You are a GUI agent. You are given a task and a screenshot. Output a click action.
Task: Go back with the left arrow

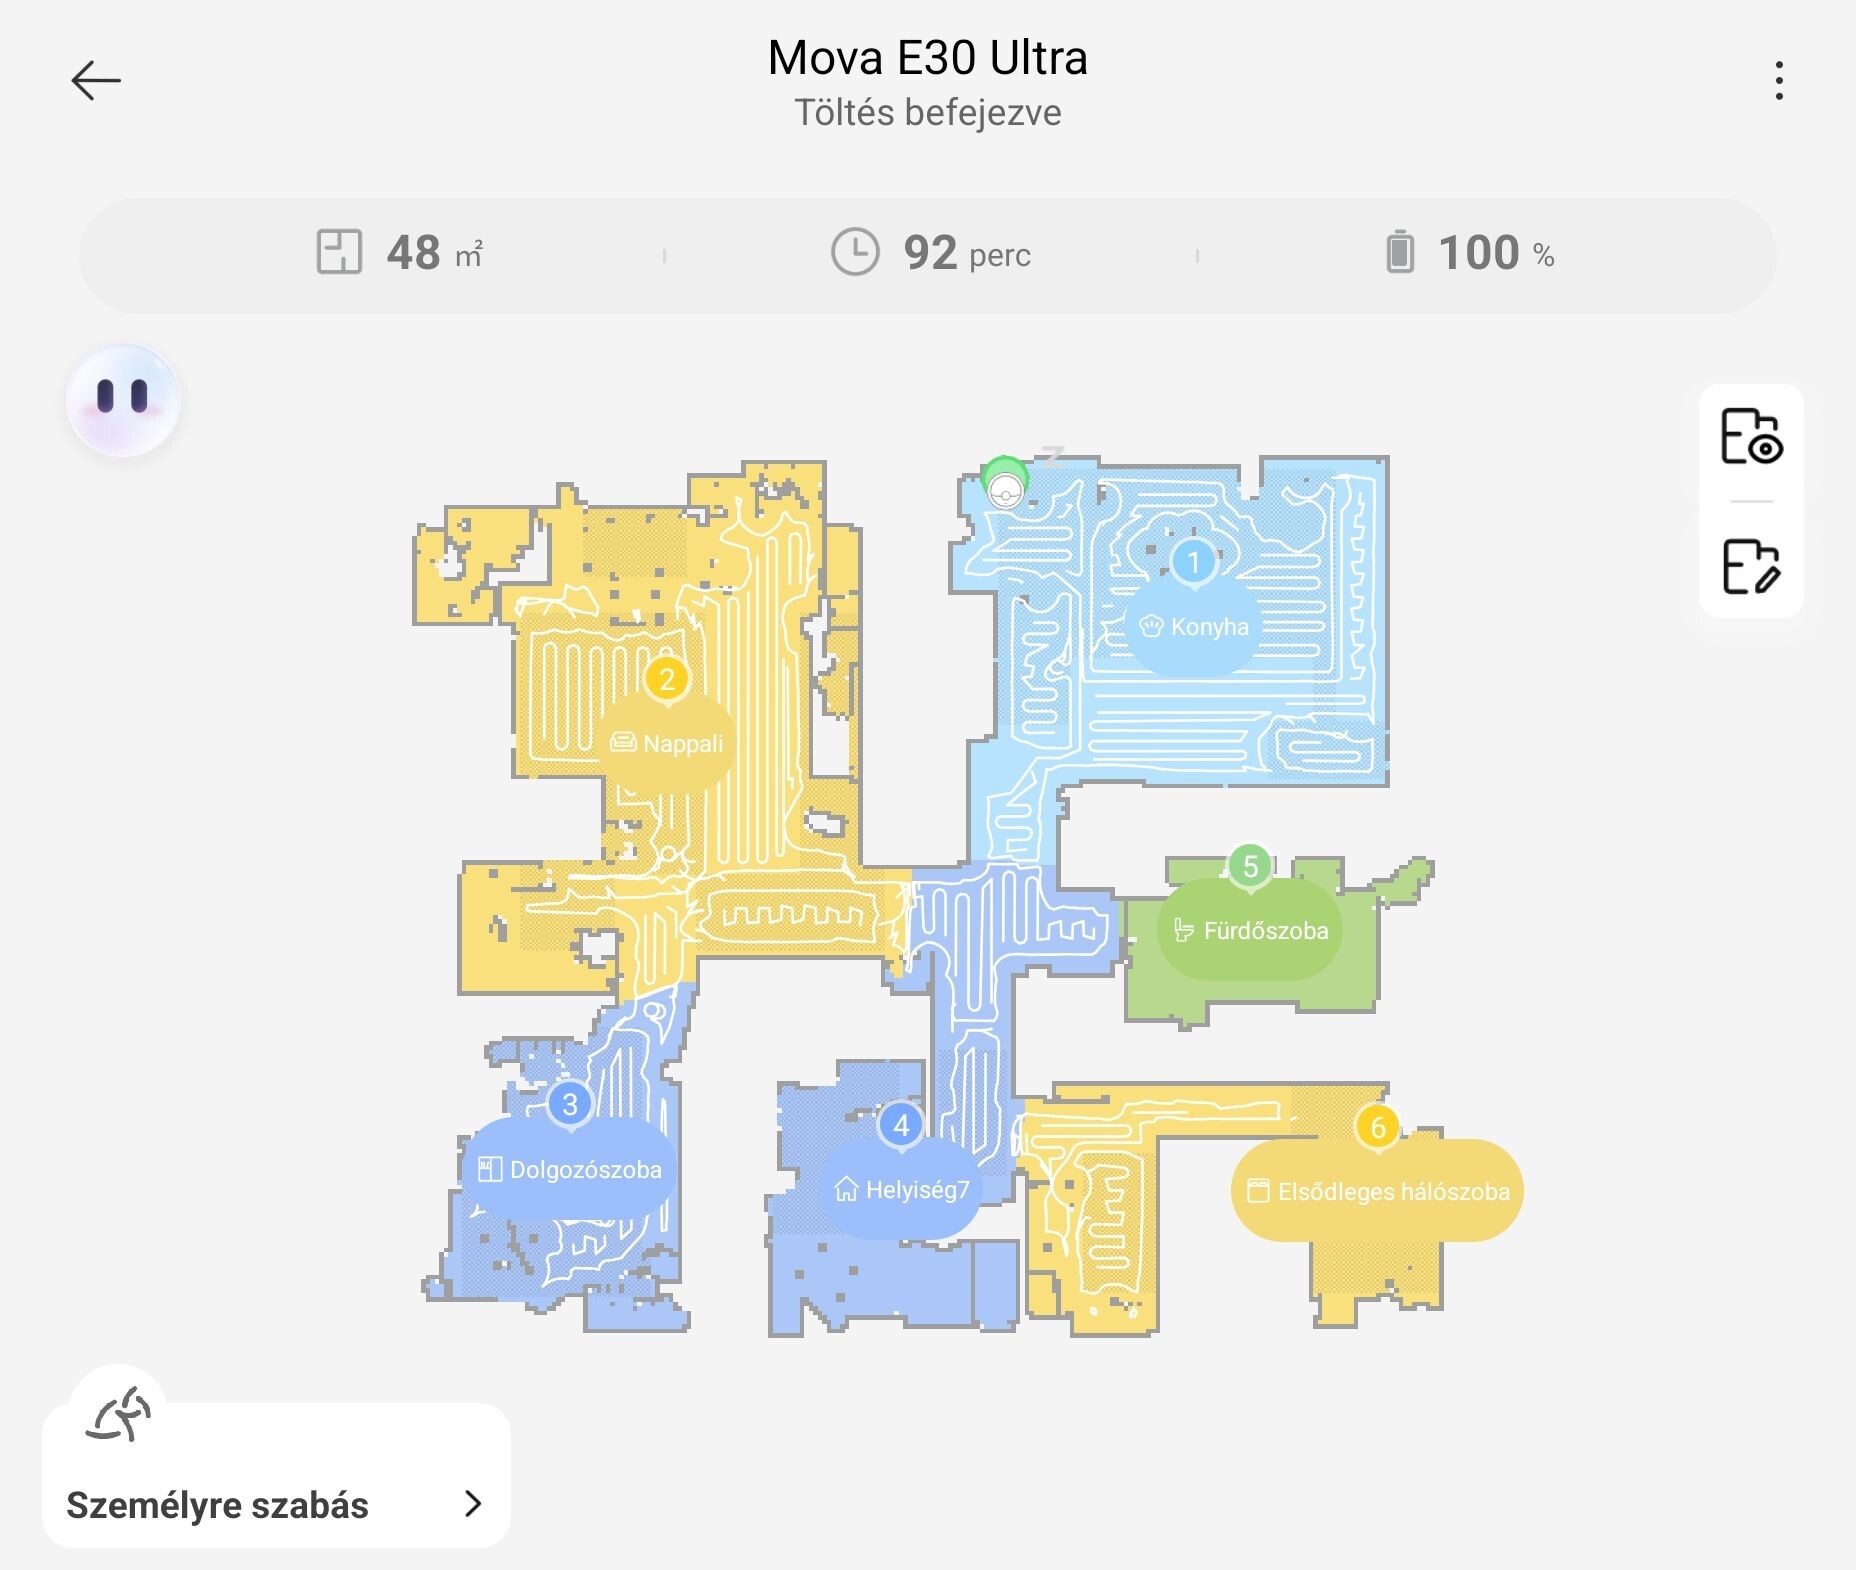click(x=96, y=81)
